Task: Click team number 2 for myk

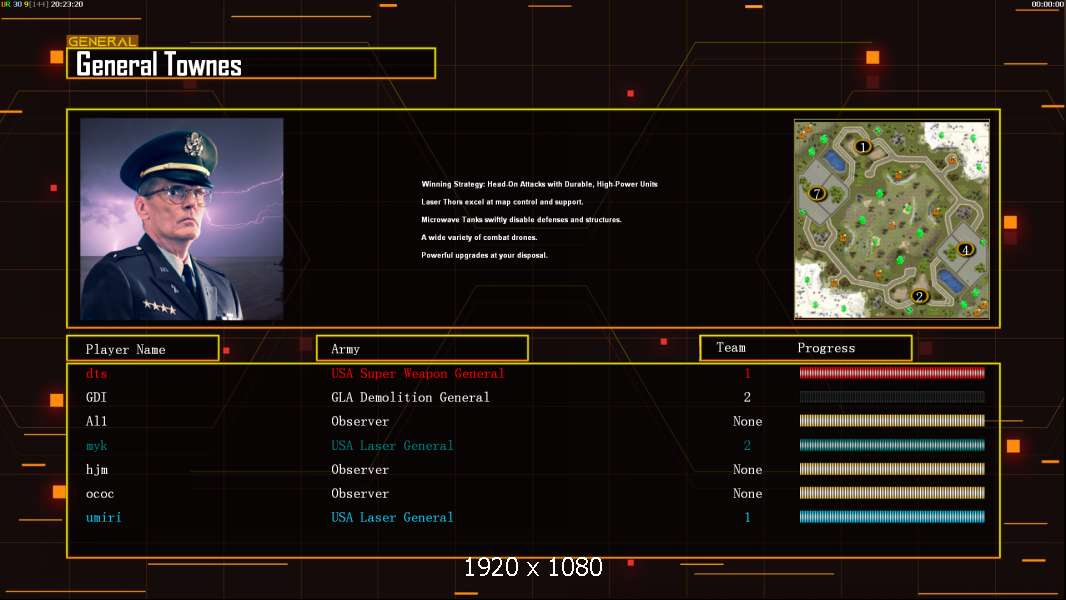Action: coord(747,446)
